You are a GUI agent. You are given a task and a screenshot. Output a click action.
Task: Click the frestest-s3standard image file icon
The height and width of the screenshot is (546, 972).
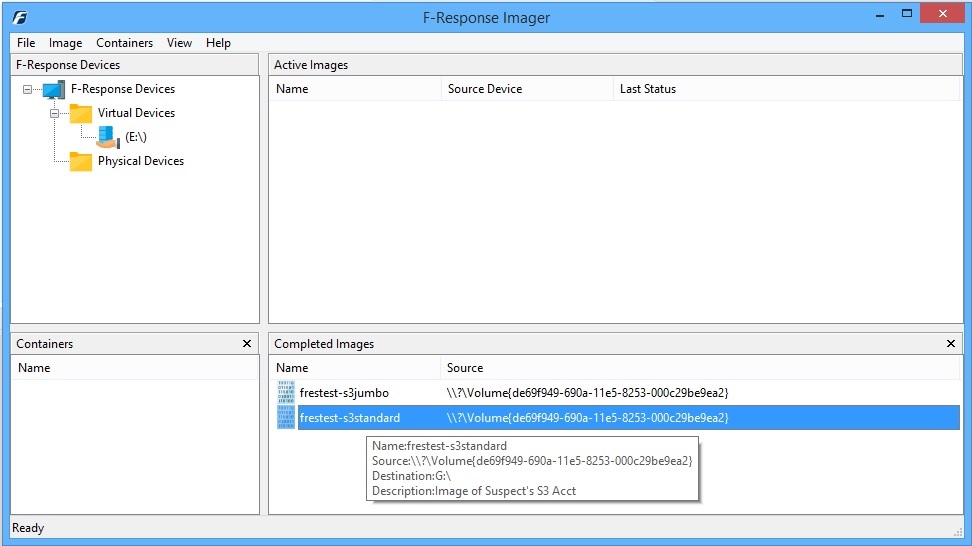(x=286, y=417)
